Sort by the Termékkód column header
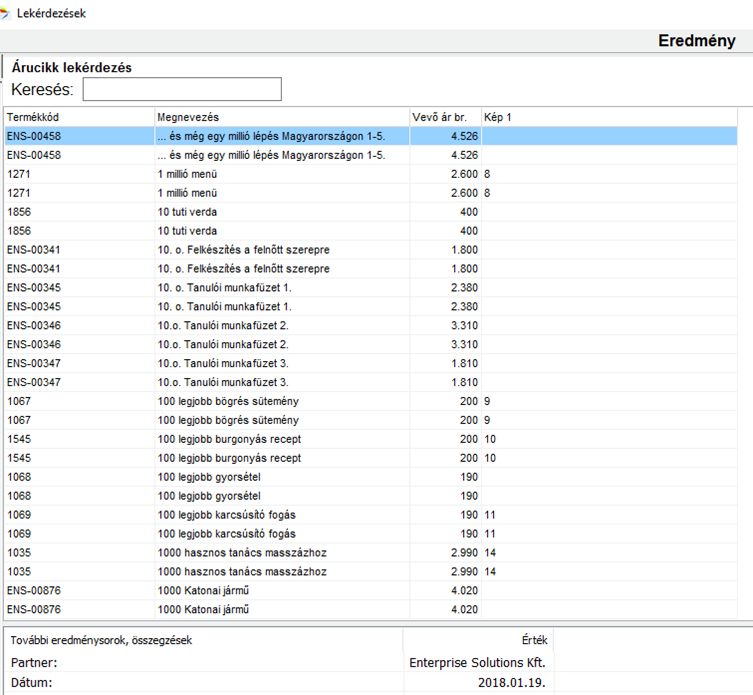The height and width of the screenshot is (695, 753). point(79,117)
